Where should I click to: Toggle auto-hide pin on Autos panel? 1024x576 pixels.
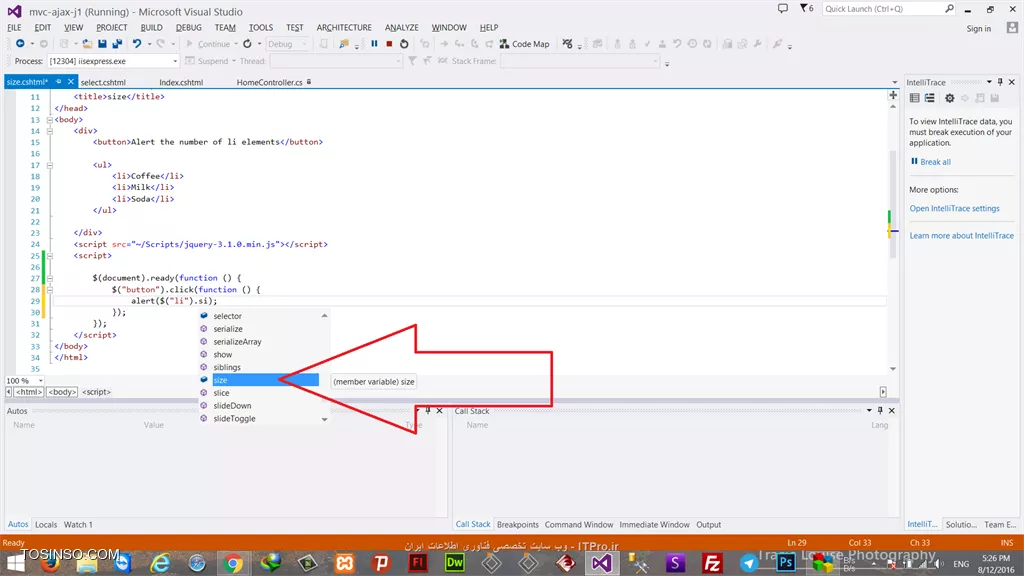pyautogui.click(x=428, y=411)
